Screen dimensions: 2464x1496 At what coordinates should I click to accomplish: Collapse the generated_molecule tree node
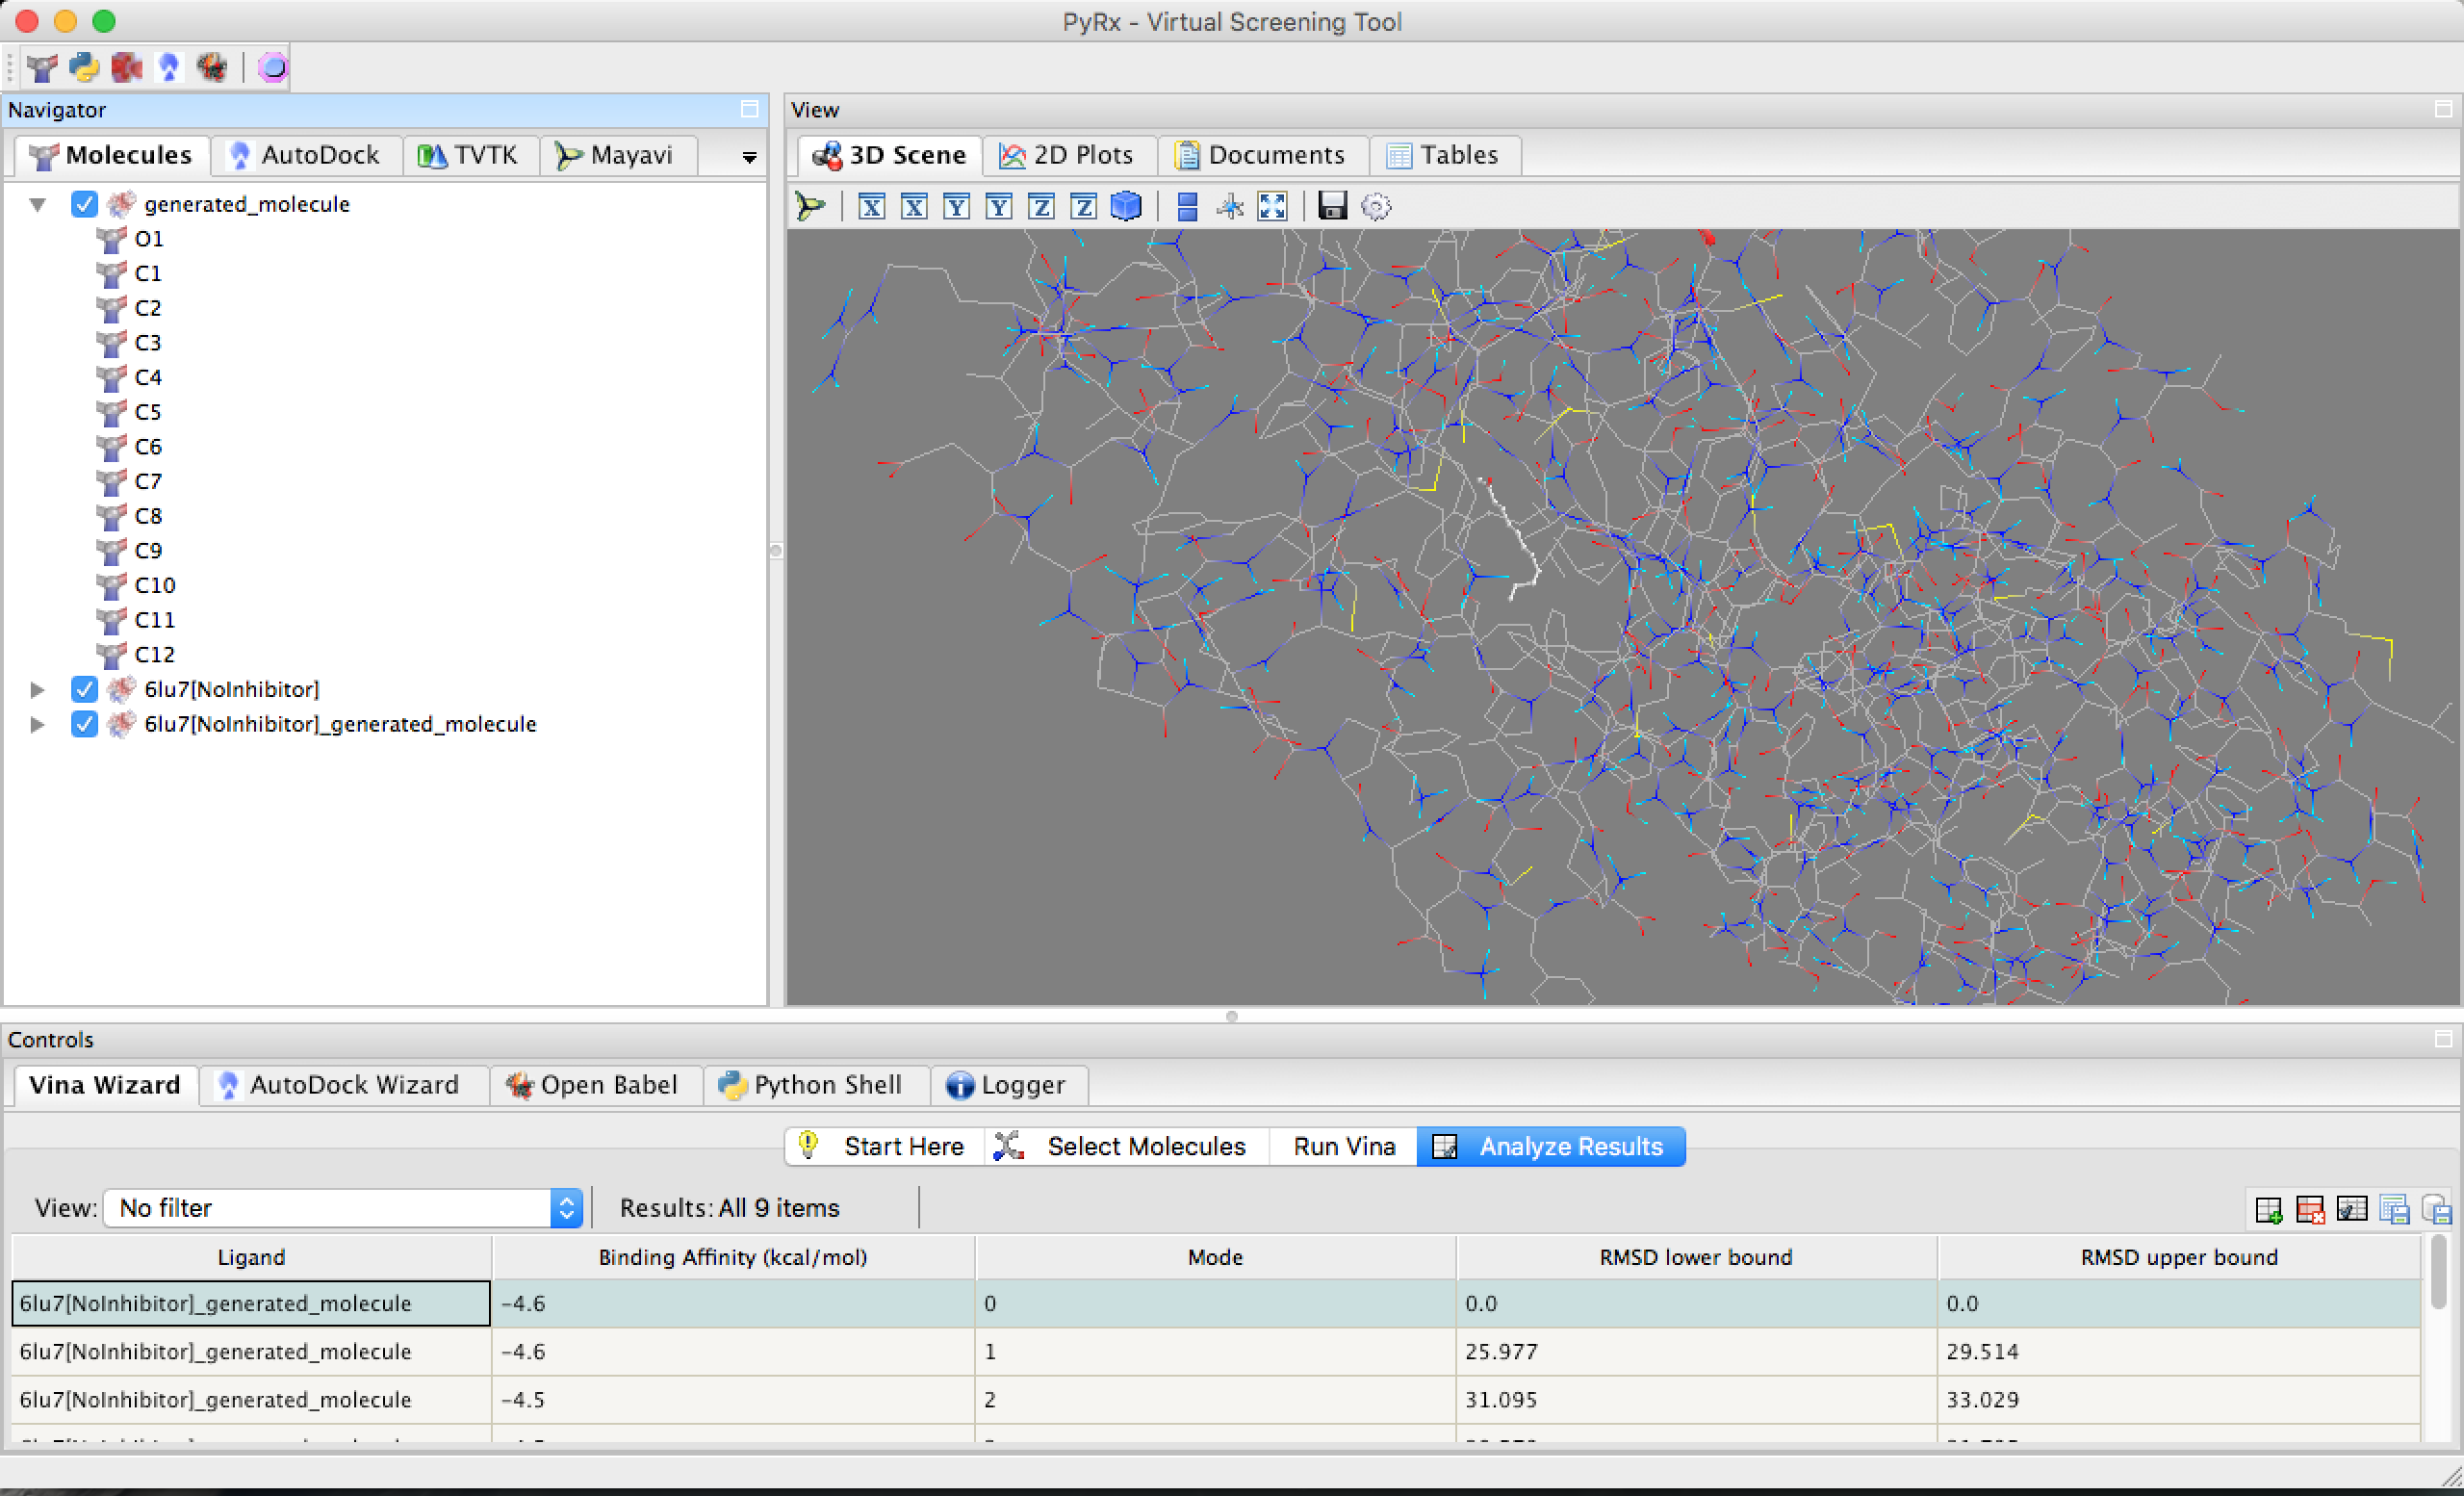[38, 204]
